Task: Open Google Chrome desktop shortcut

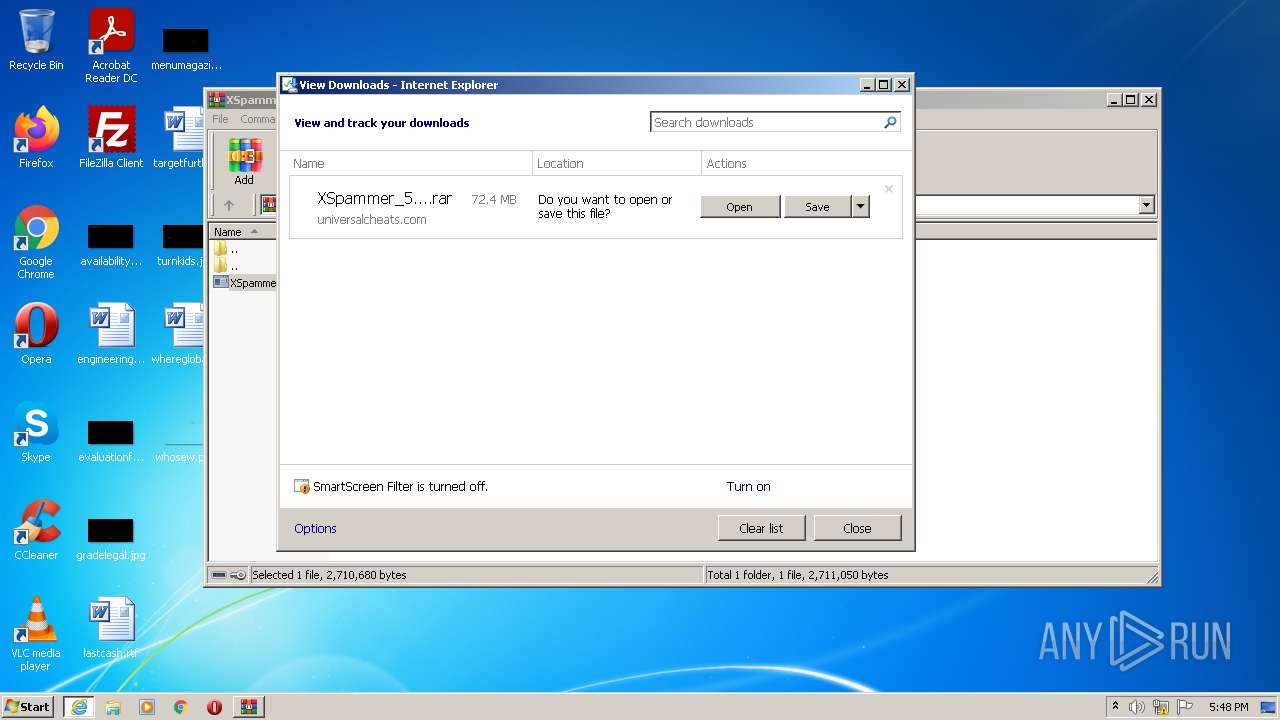Action: (36, 243)
